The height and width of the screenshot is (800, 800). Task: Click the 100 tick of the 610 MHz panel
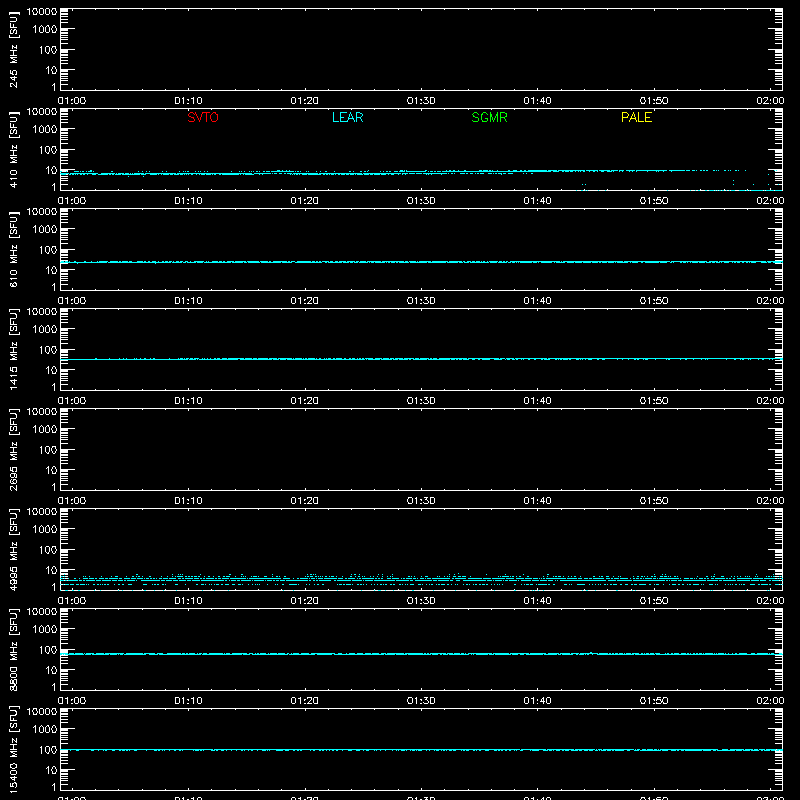point(48,250)
